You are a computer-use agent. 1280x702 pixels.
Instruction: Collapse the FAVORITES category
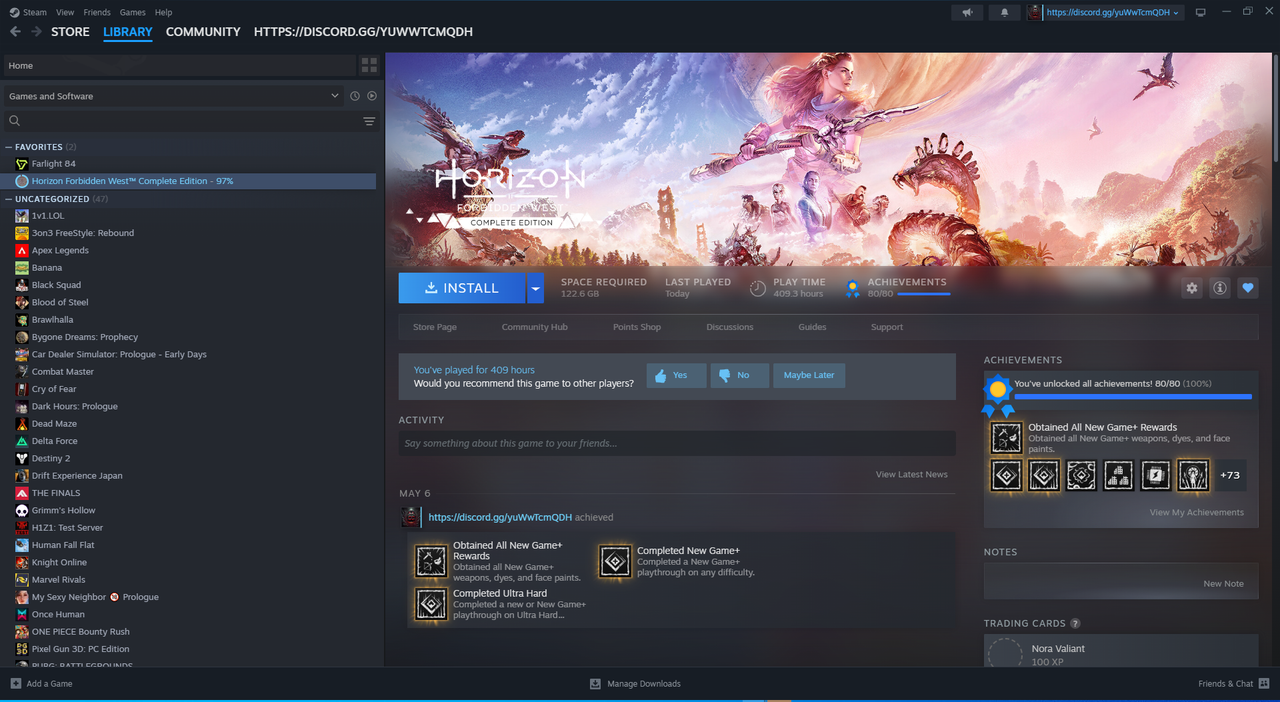point(9,147)
